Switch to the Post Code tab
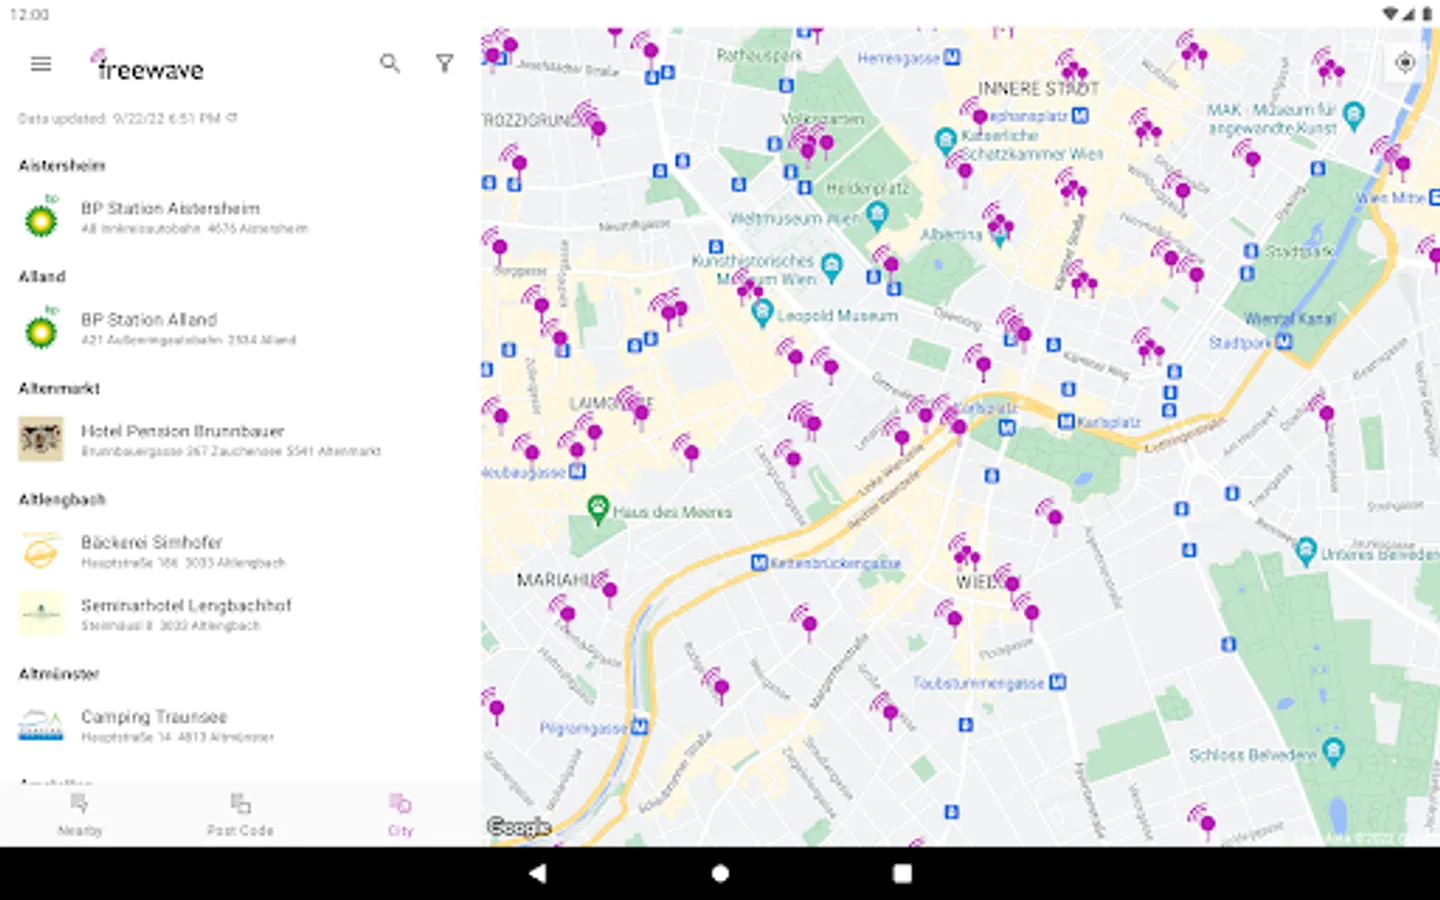This screenshot has width=1440, height=900. 240,815
